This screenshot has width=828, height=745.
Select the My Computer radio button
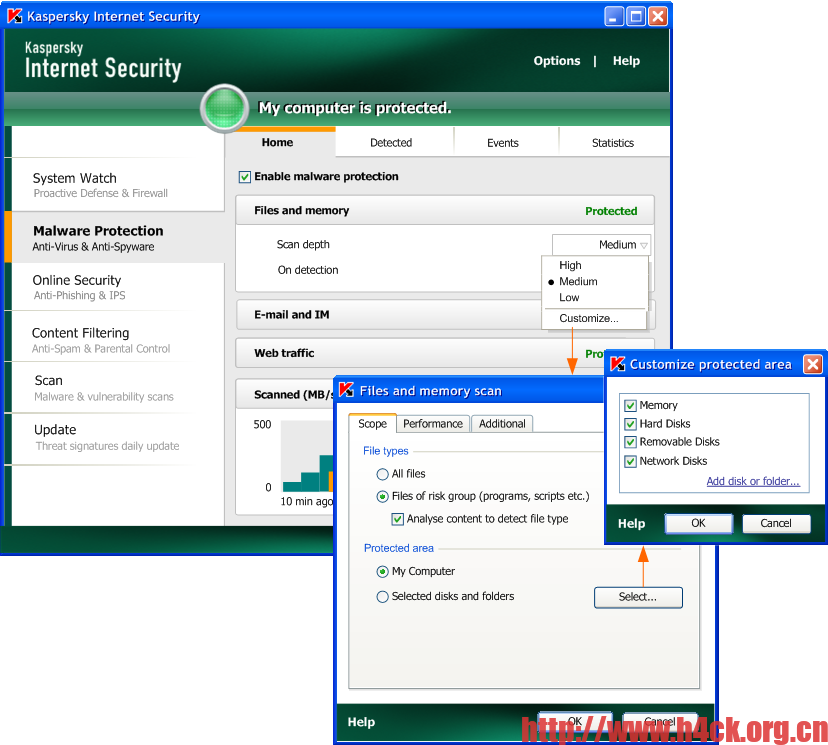[382, 571]
